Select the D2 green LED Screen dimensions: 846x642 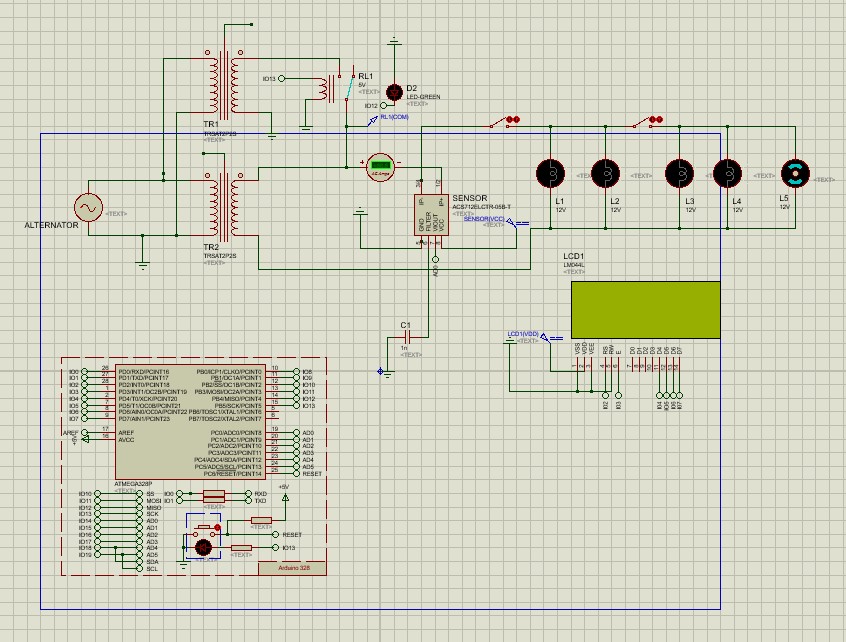[x=394, y=91]
